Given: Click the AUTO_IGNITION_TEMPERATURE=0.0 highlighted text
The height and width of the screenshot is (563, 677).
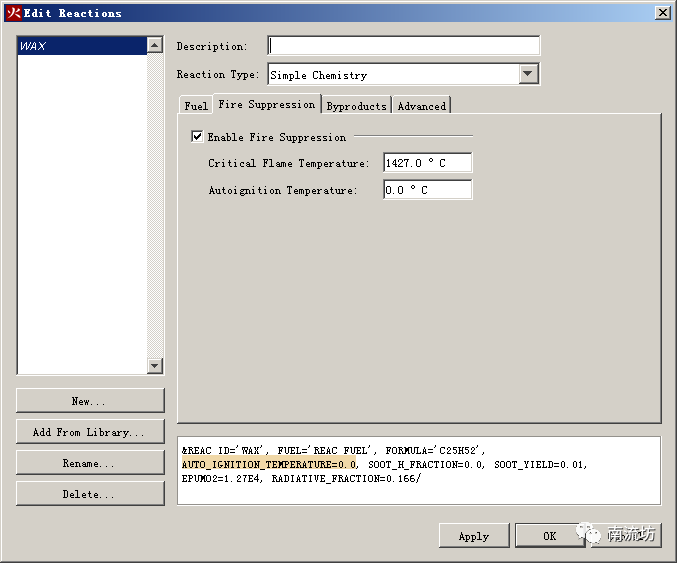Looking at the screenshot, I should click(x=269, y=465).
